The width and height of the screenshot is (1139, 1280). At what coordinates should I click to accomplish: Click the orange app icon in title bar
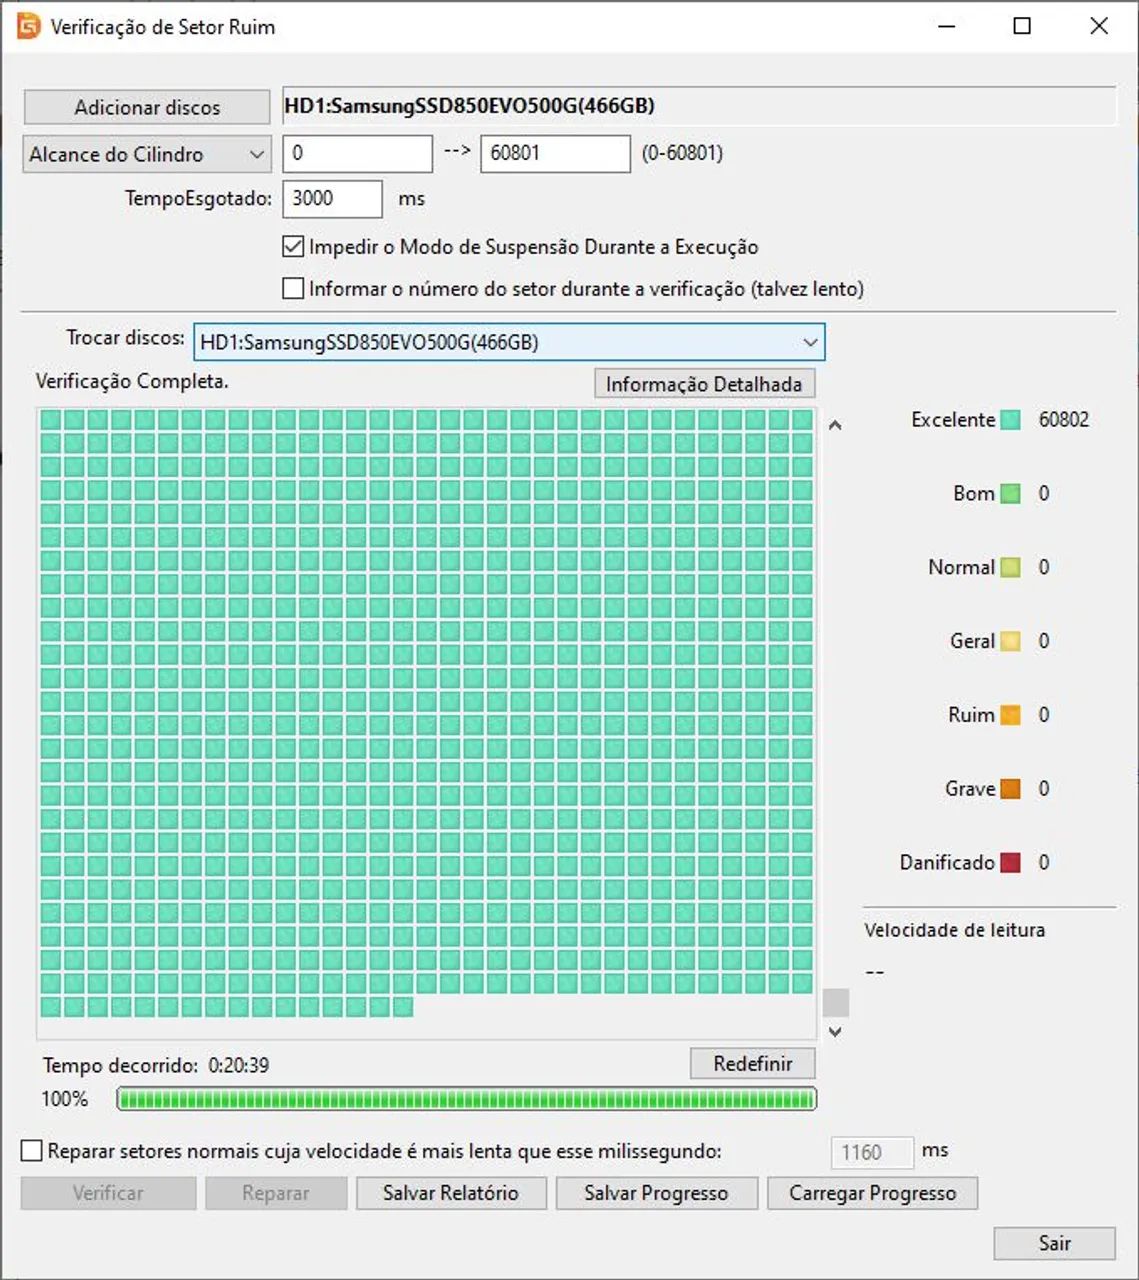pos(29,26)
